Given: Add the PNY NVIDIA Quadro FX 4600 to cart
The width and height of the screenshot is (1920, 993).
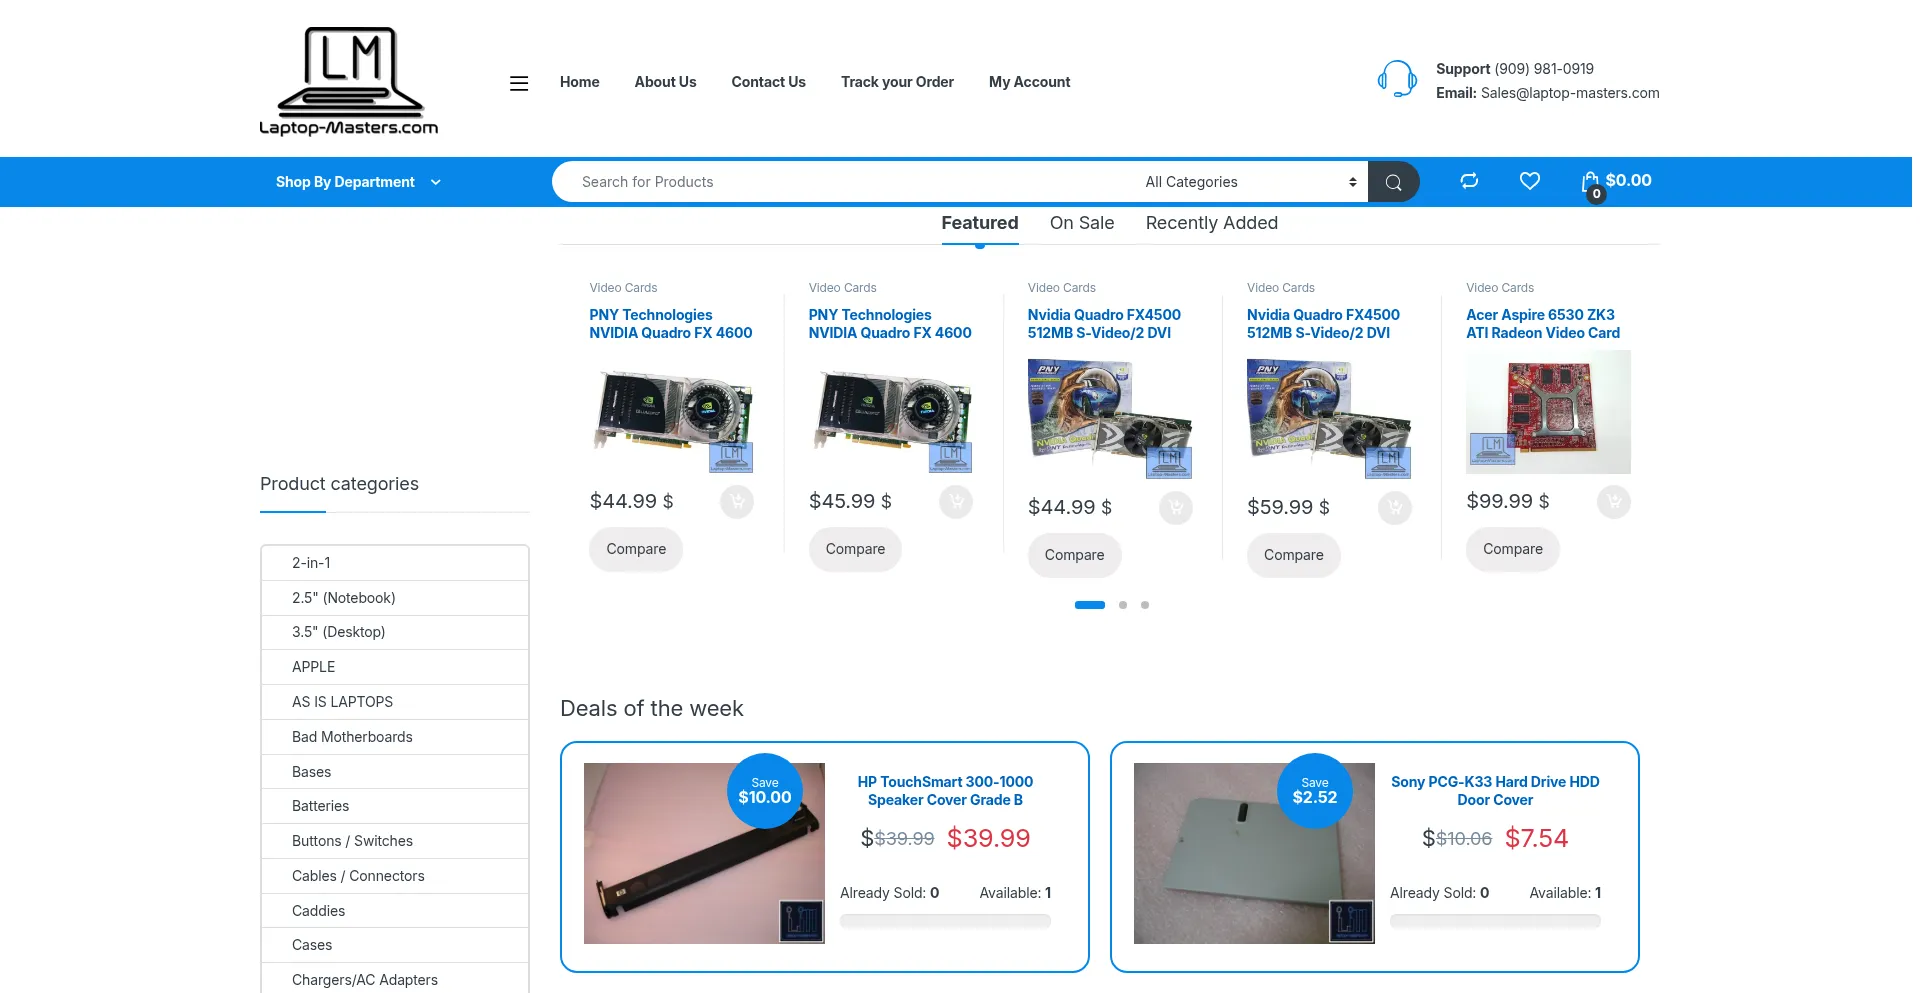Looking at the screenshot, I should (x=737, y=502).
